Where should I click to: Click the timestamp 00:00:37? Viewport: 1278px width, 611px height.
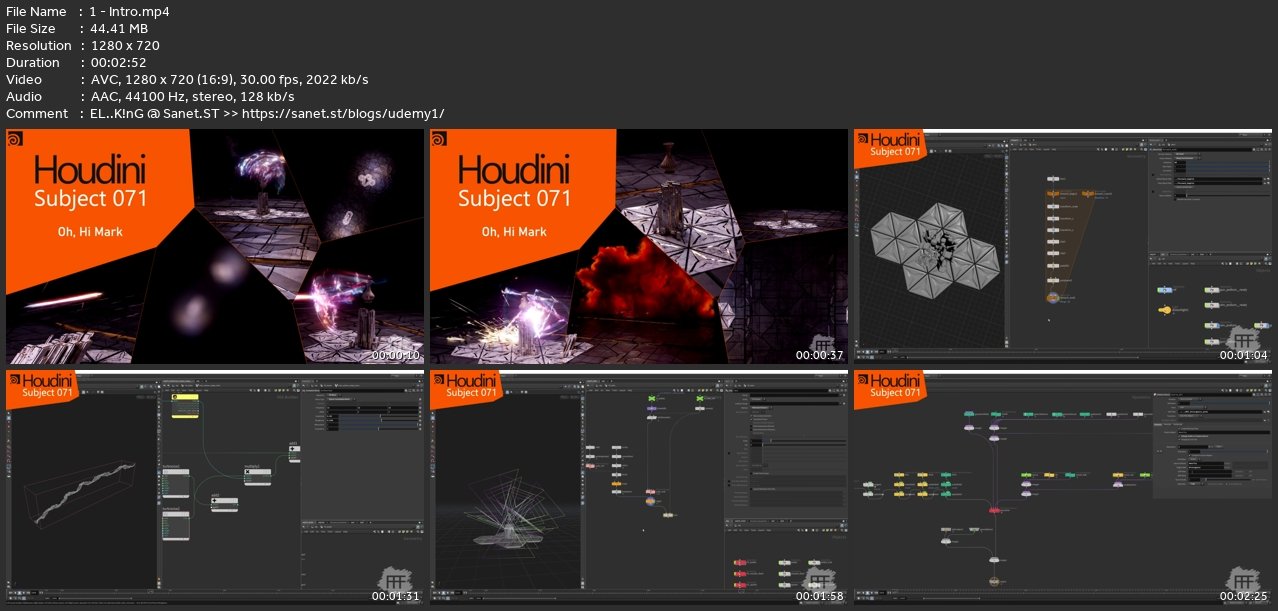[x=820, y=355]
